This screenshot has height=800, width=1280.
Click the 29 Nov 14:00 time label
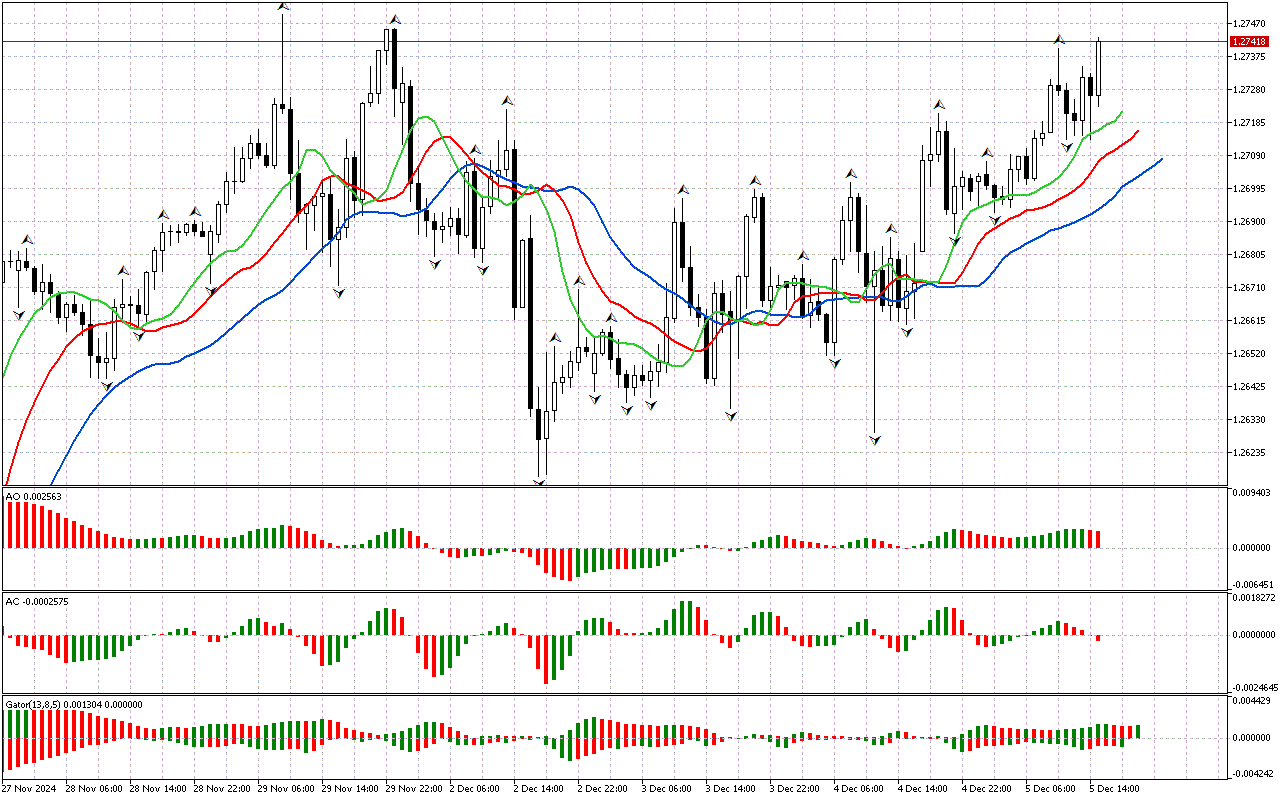point(350,789)
